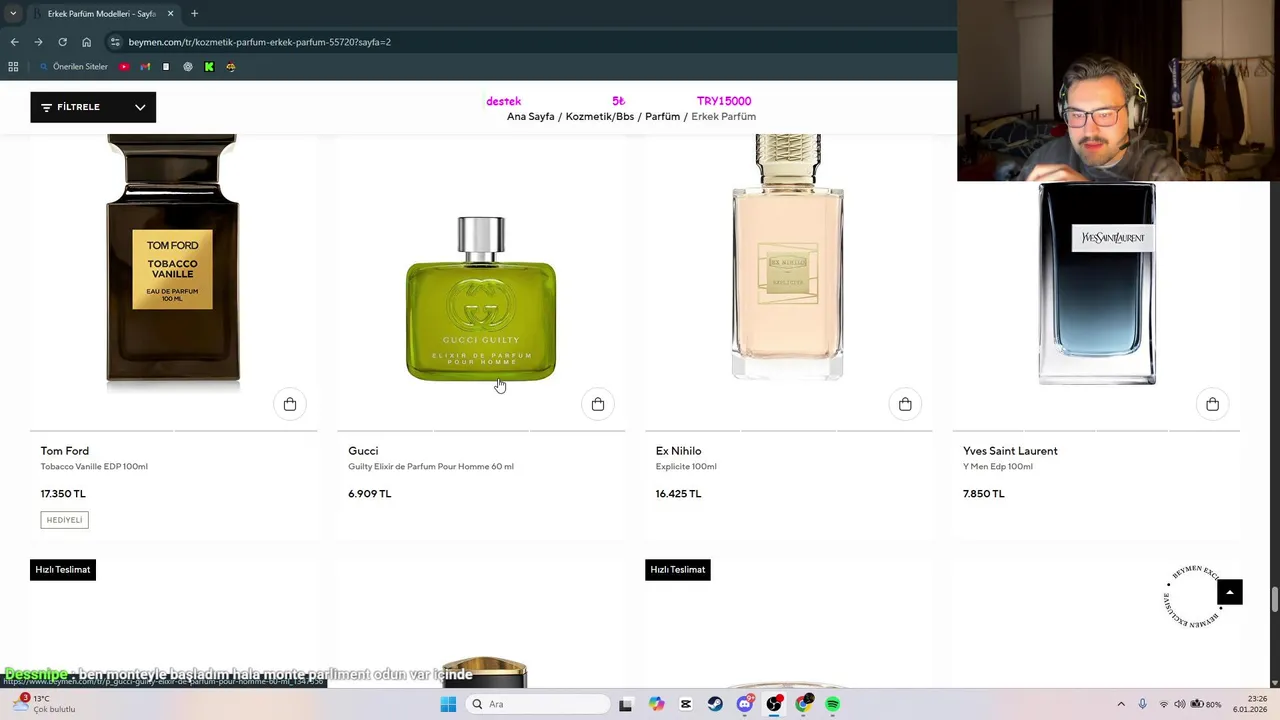Click Explicite 100ml description
Screen dimensions: 1280x720
(686, 467)
